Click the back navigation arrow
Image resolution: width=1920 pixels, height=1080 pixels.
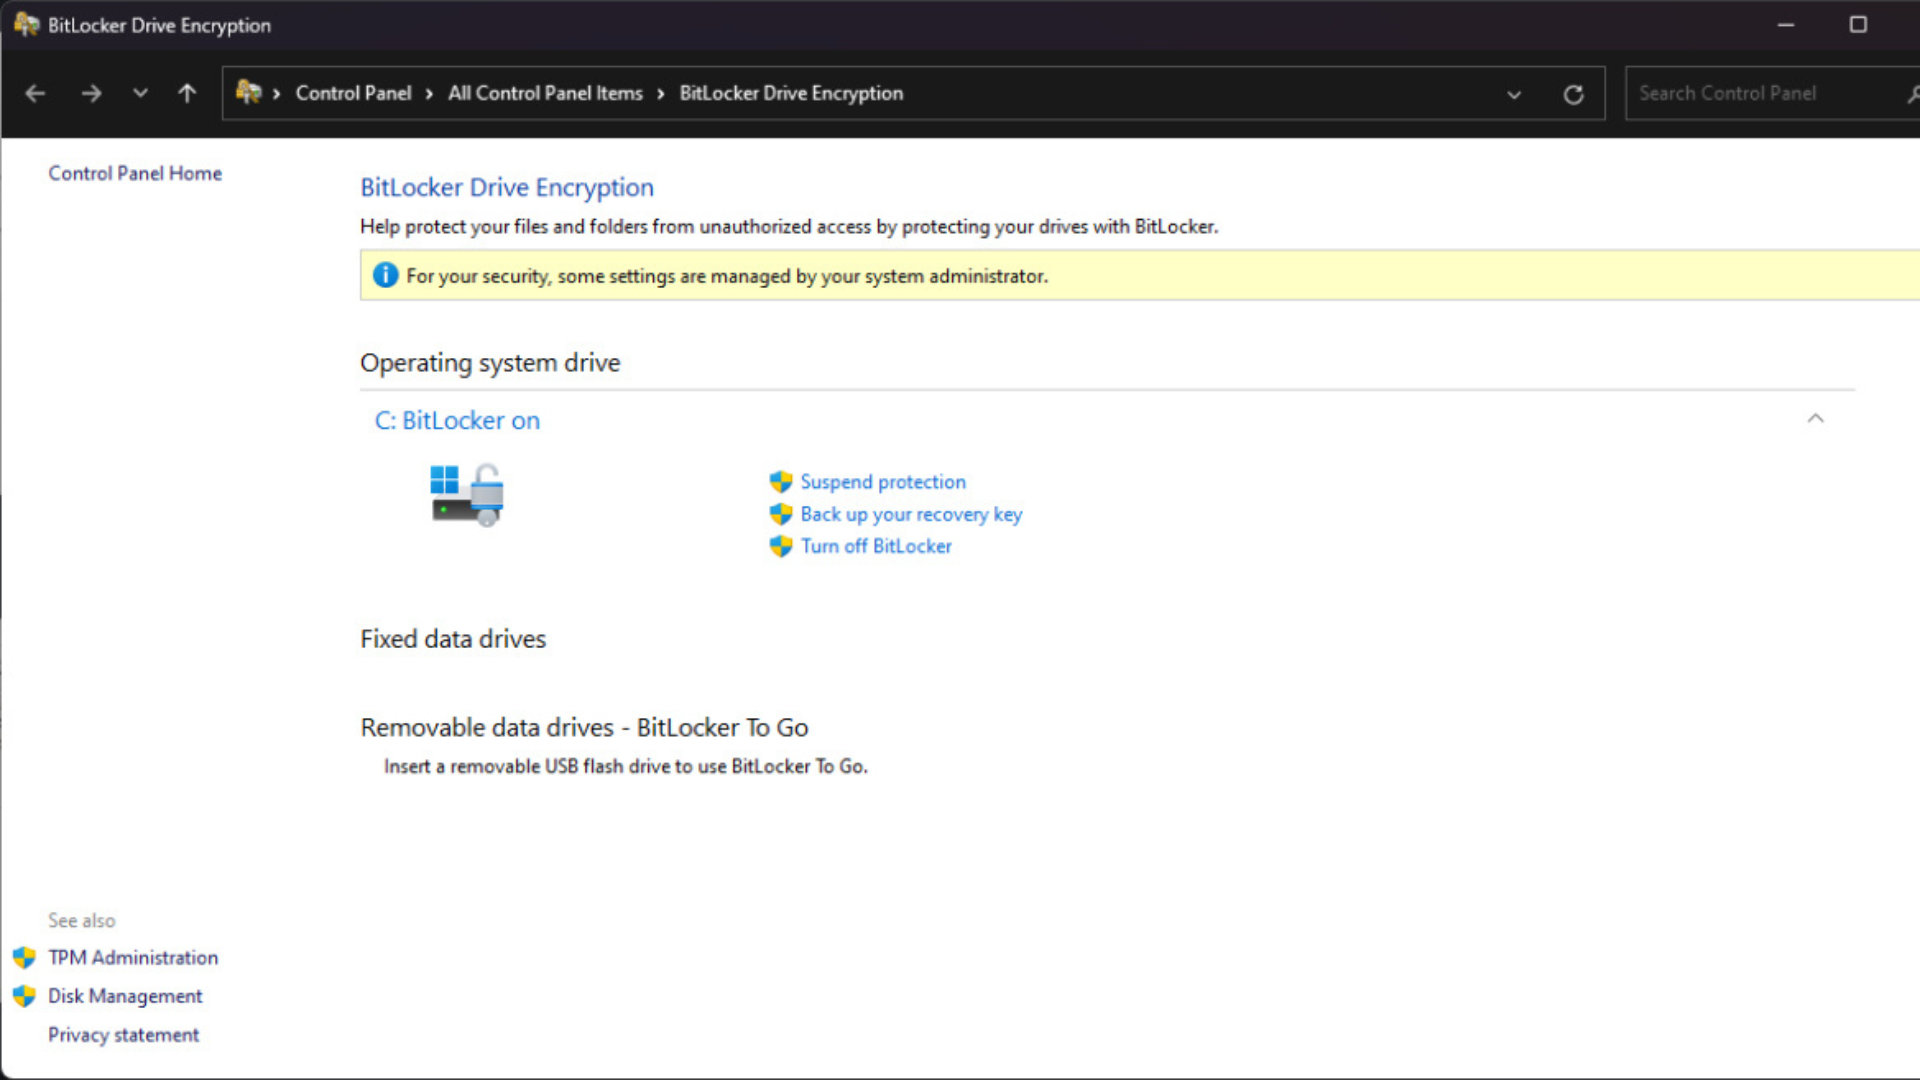pyautogui.click(x=35, y=92)
